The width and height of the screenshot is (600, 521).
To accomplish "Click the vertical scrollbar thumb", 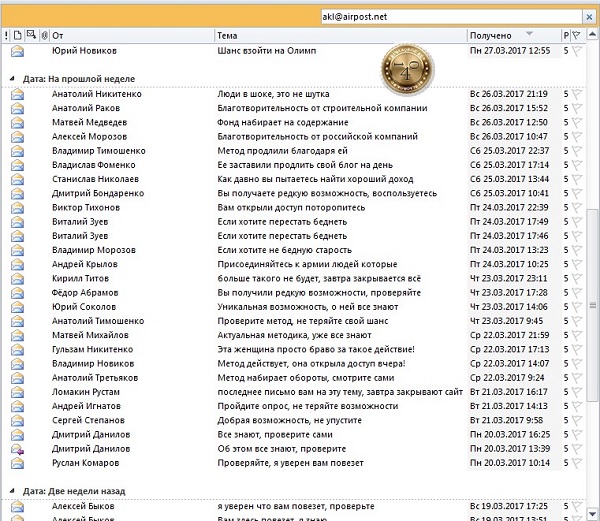I will (x=592, y=305).
